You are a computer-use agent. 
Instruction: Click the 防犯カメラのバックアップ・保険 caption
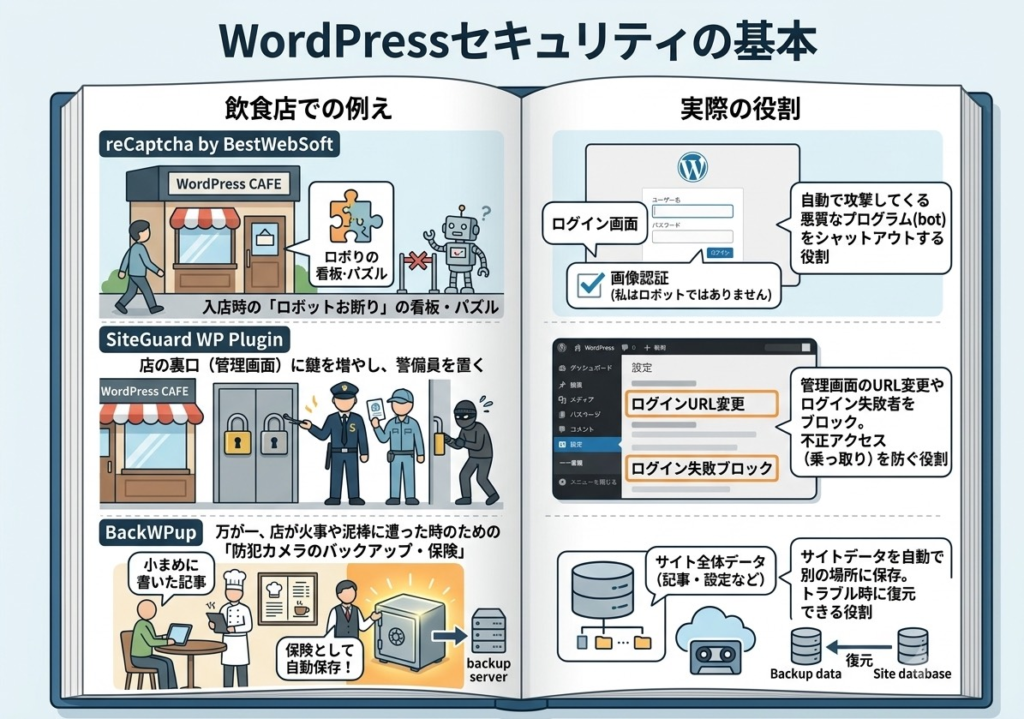[x=343, y=551]
